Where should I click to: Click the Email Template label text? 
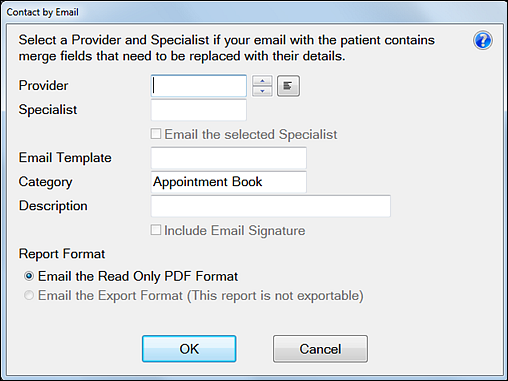(x=65, y=158)
